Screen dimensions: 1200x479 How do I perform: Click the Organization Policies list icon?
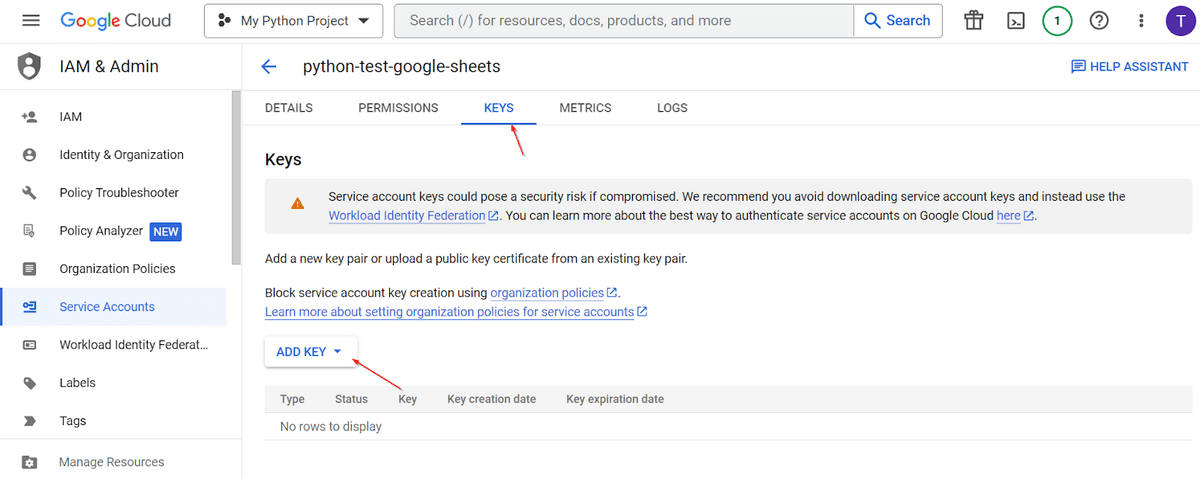tap(29, 269)
